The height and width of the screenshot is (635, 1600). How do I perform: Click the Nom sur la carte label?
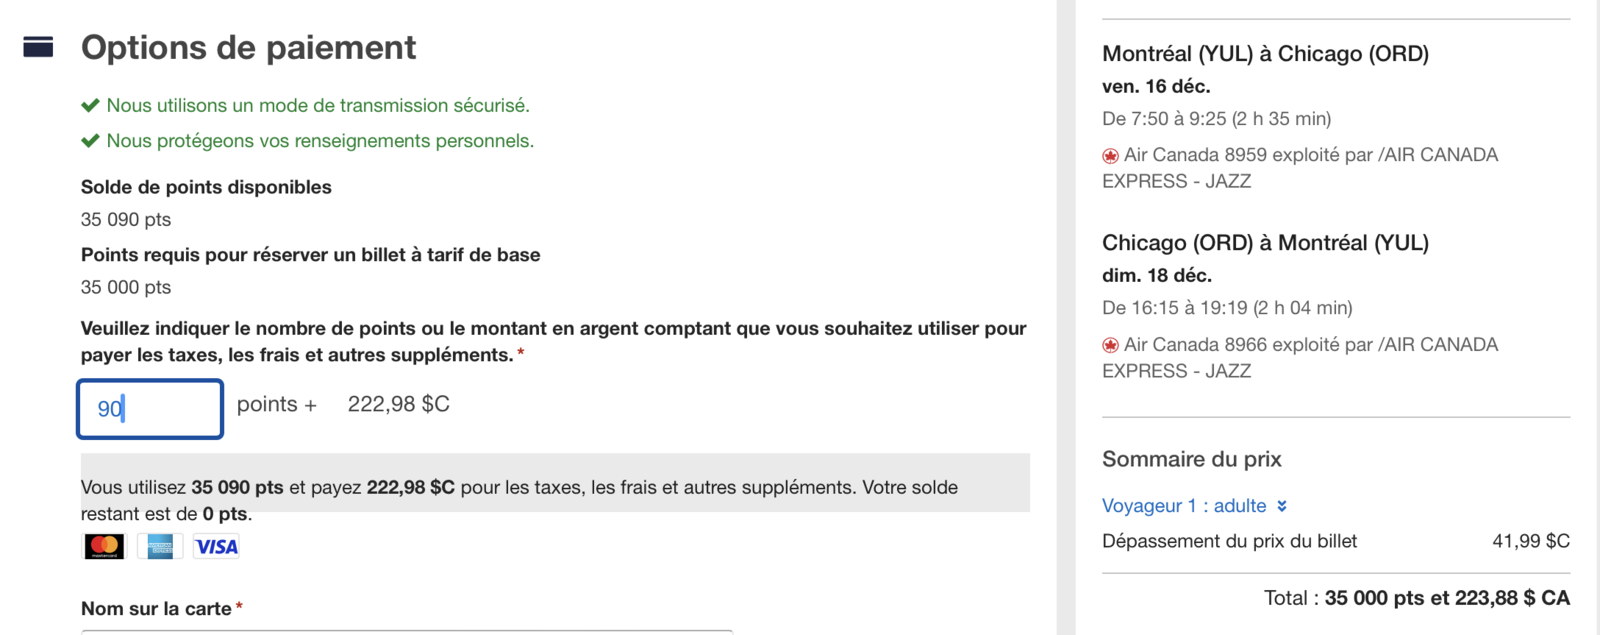coord(157,608)
